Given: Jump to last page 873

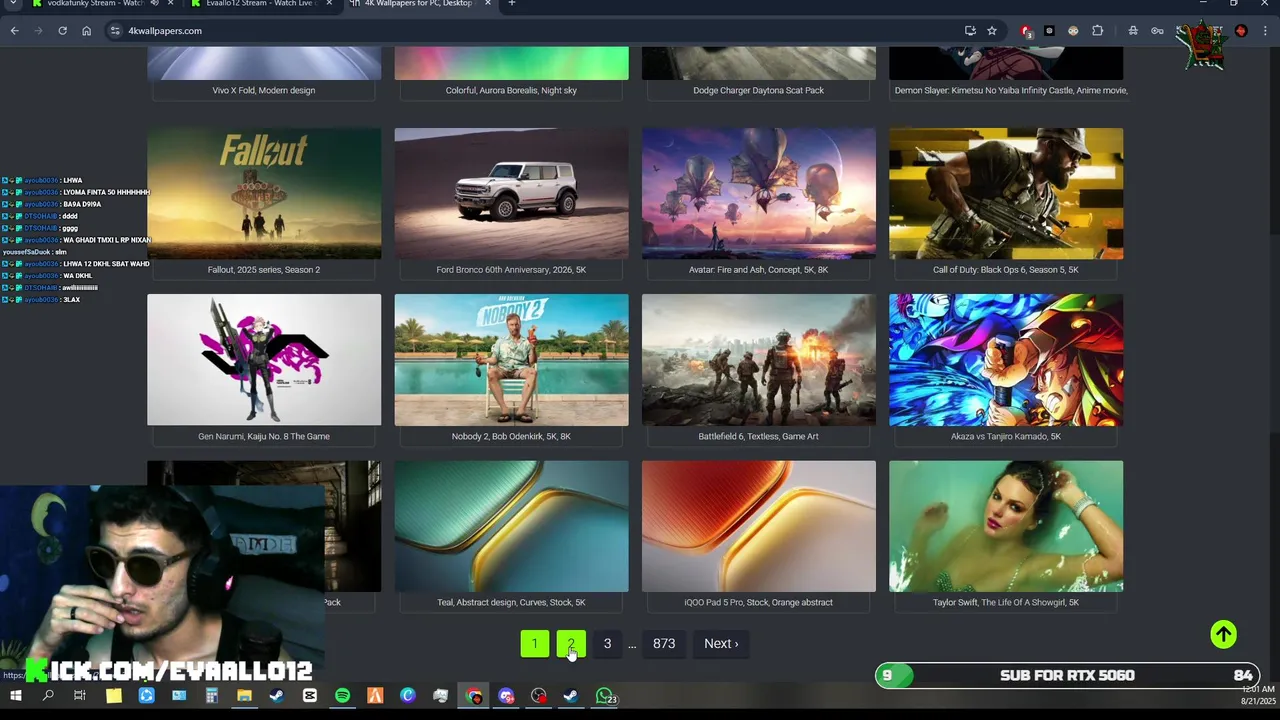Looking at the screenshot, I should click(x=664, y=644).
